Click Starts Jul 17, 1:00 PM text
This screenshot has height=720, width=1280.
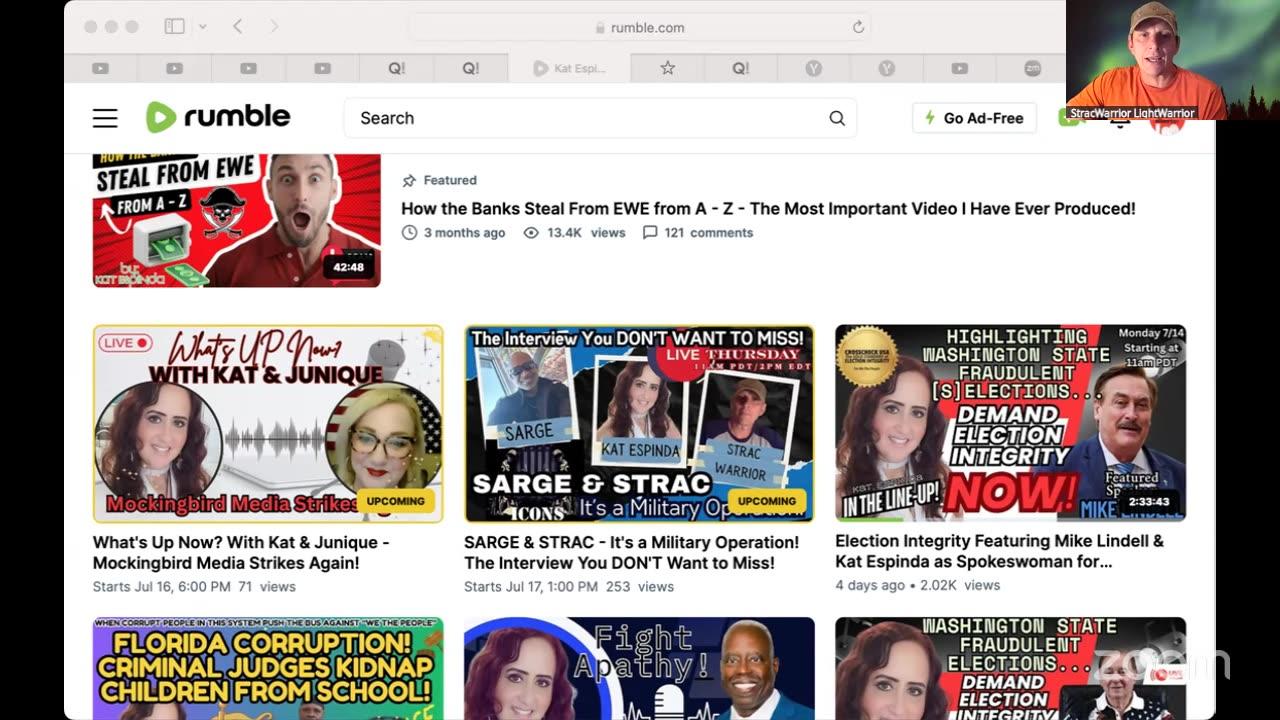point(531,587)
